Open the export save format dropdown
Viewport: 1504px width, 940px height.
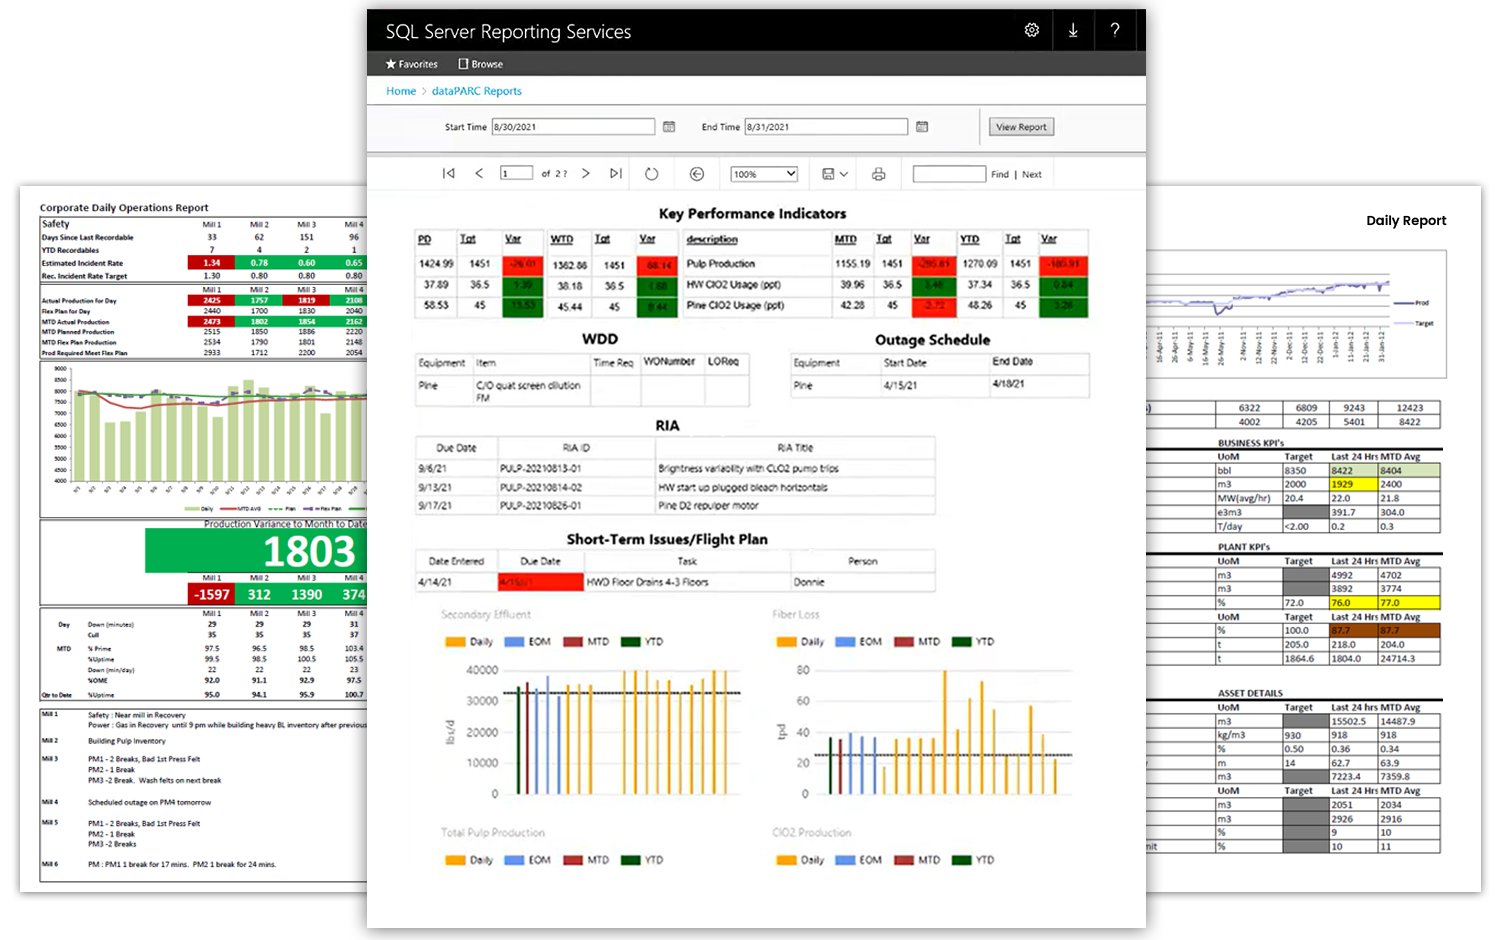[835, 174]
